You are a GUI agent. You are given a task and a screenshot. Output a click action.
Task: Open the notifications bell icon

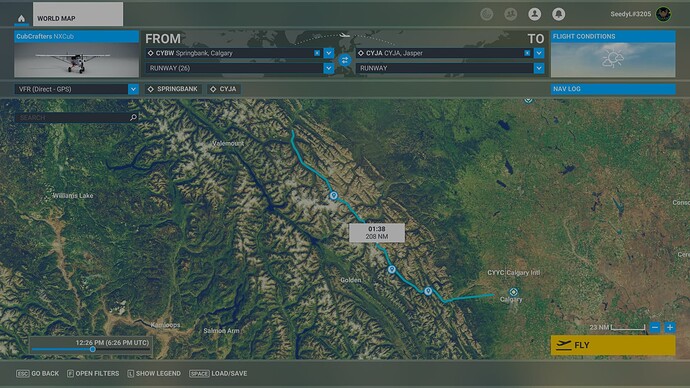click(558, 14)
